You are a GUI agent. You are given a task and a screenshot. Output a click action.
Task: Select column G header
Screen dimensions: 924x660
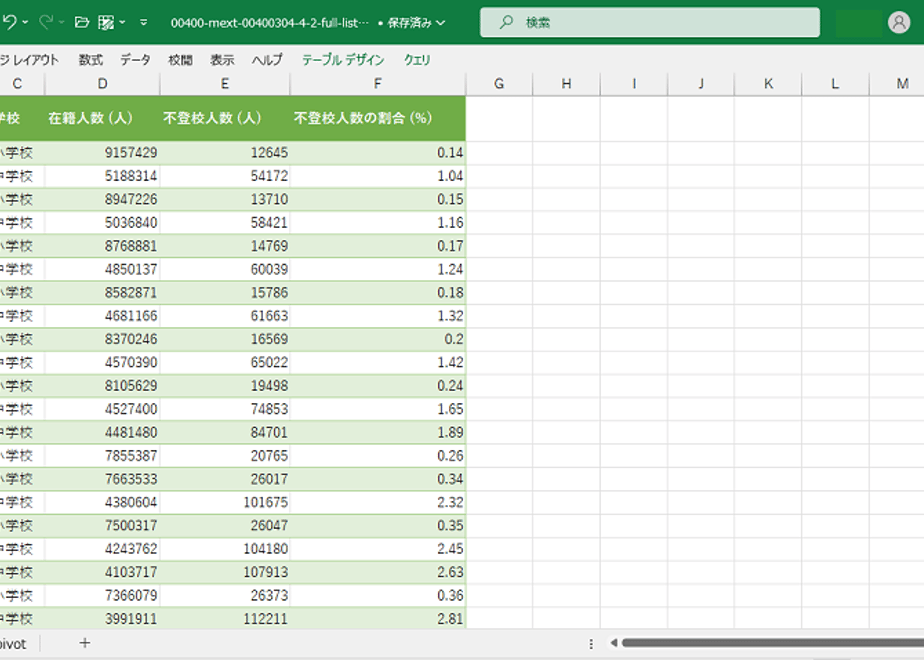tap(499, 84)
